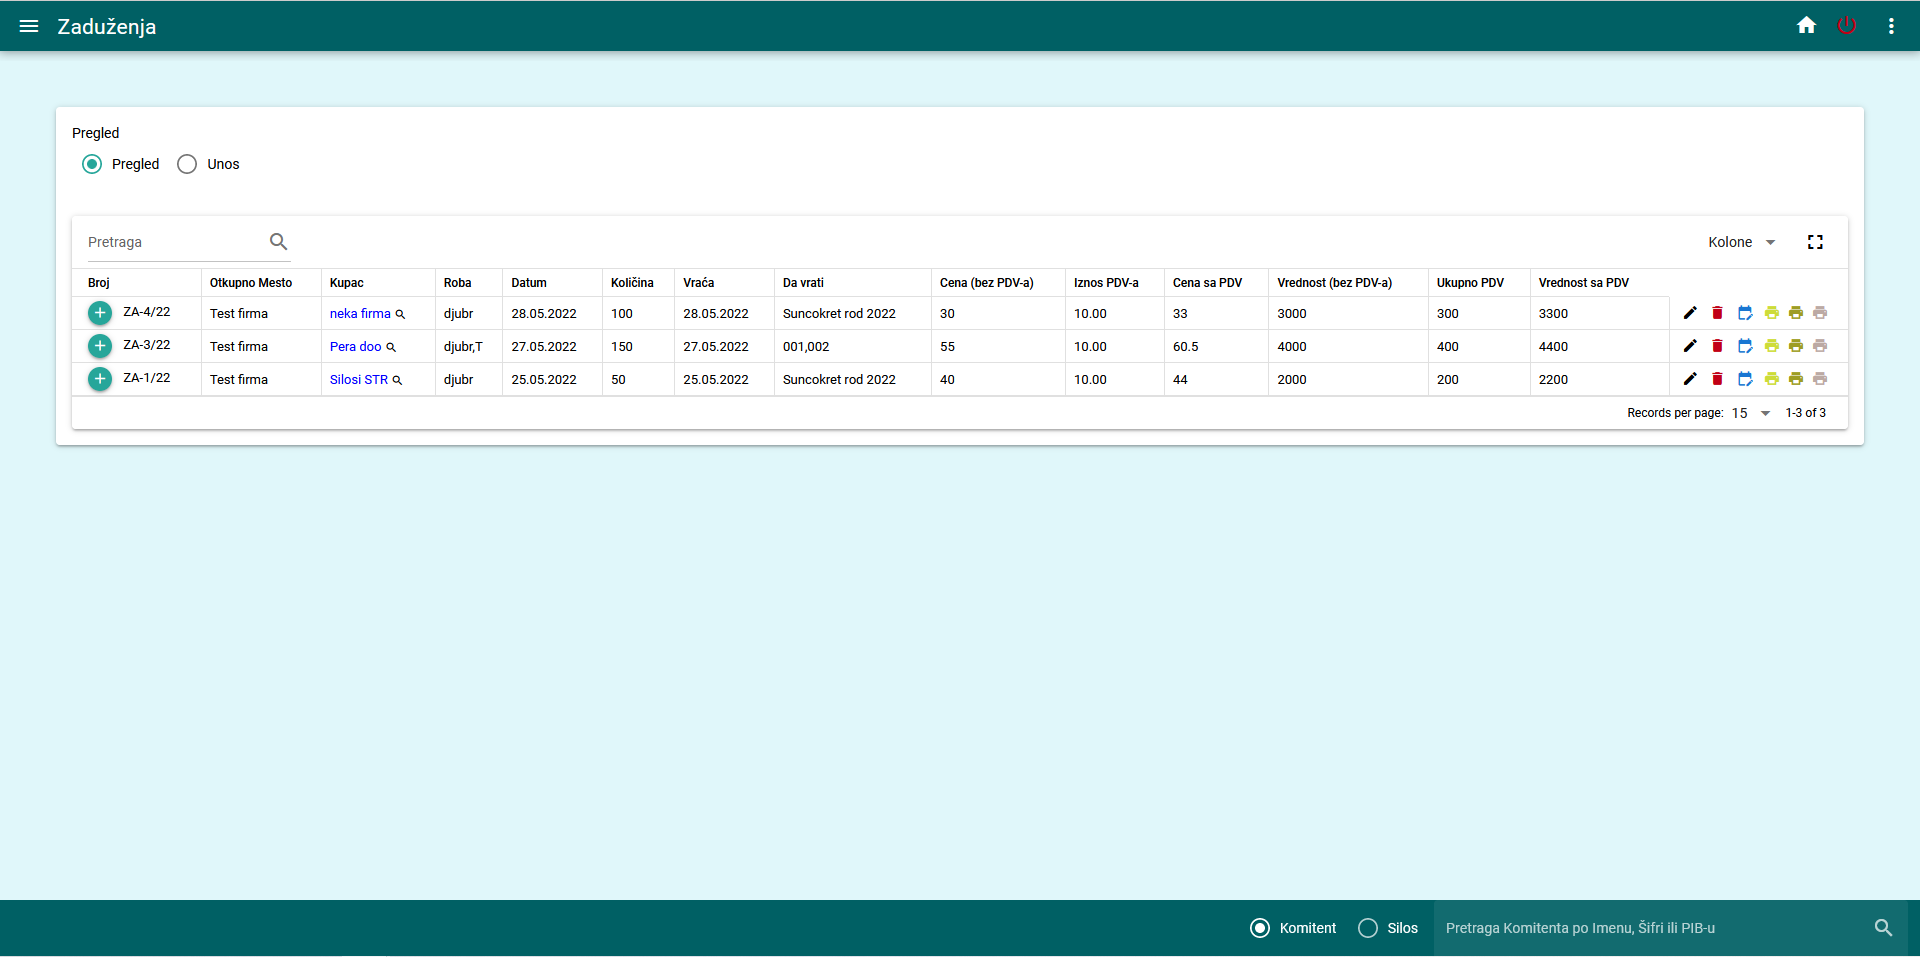1920x957 pixels.
Task: Edit the ZA-4/22 record with pencil icon
Action: [x=1690, y=312]
